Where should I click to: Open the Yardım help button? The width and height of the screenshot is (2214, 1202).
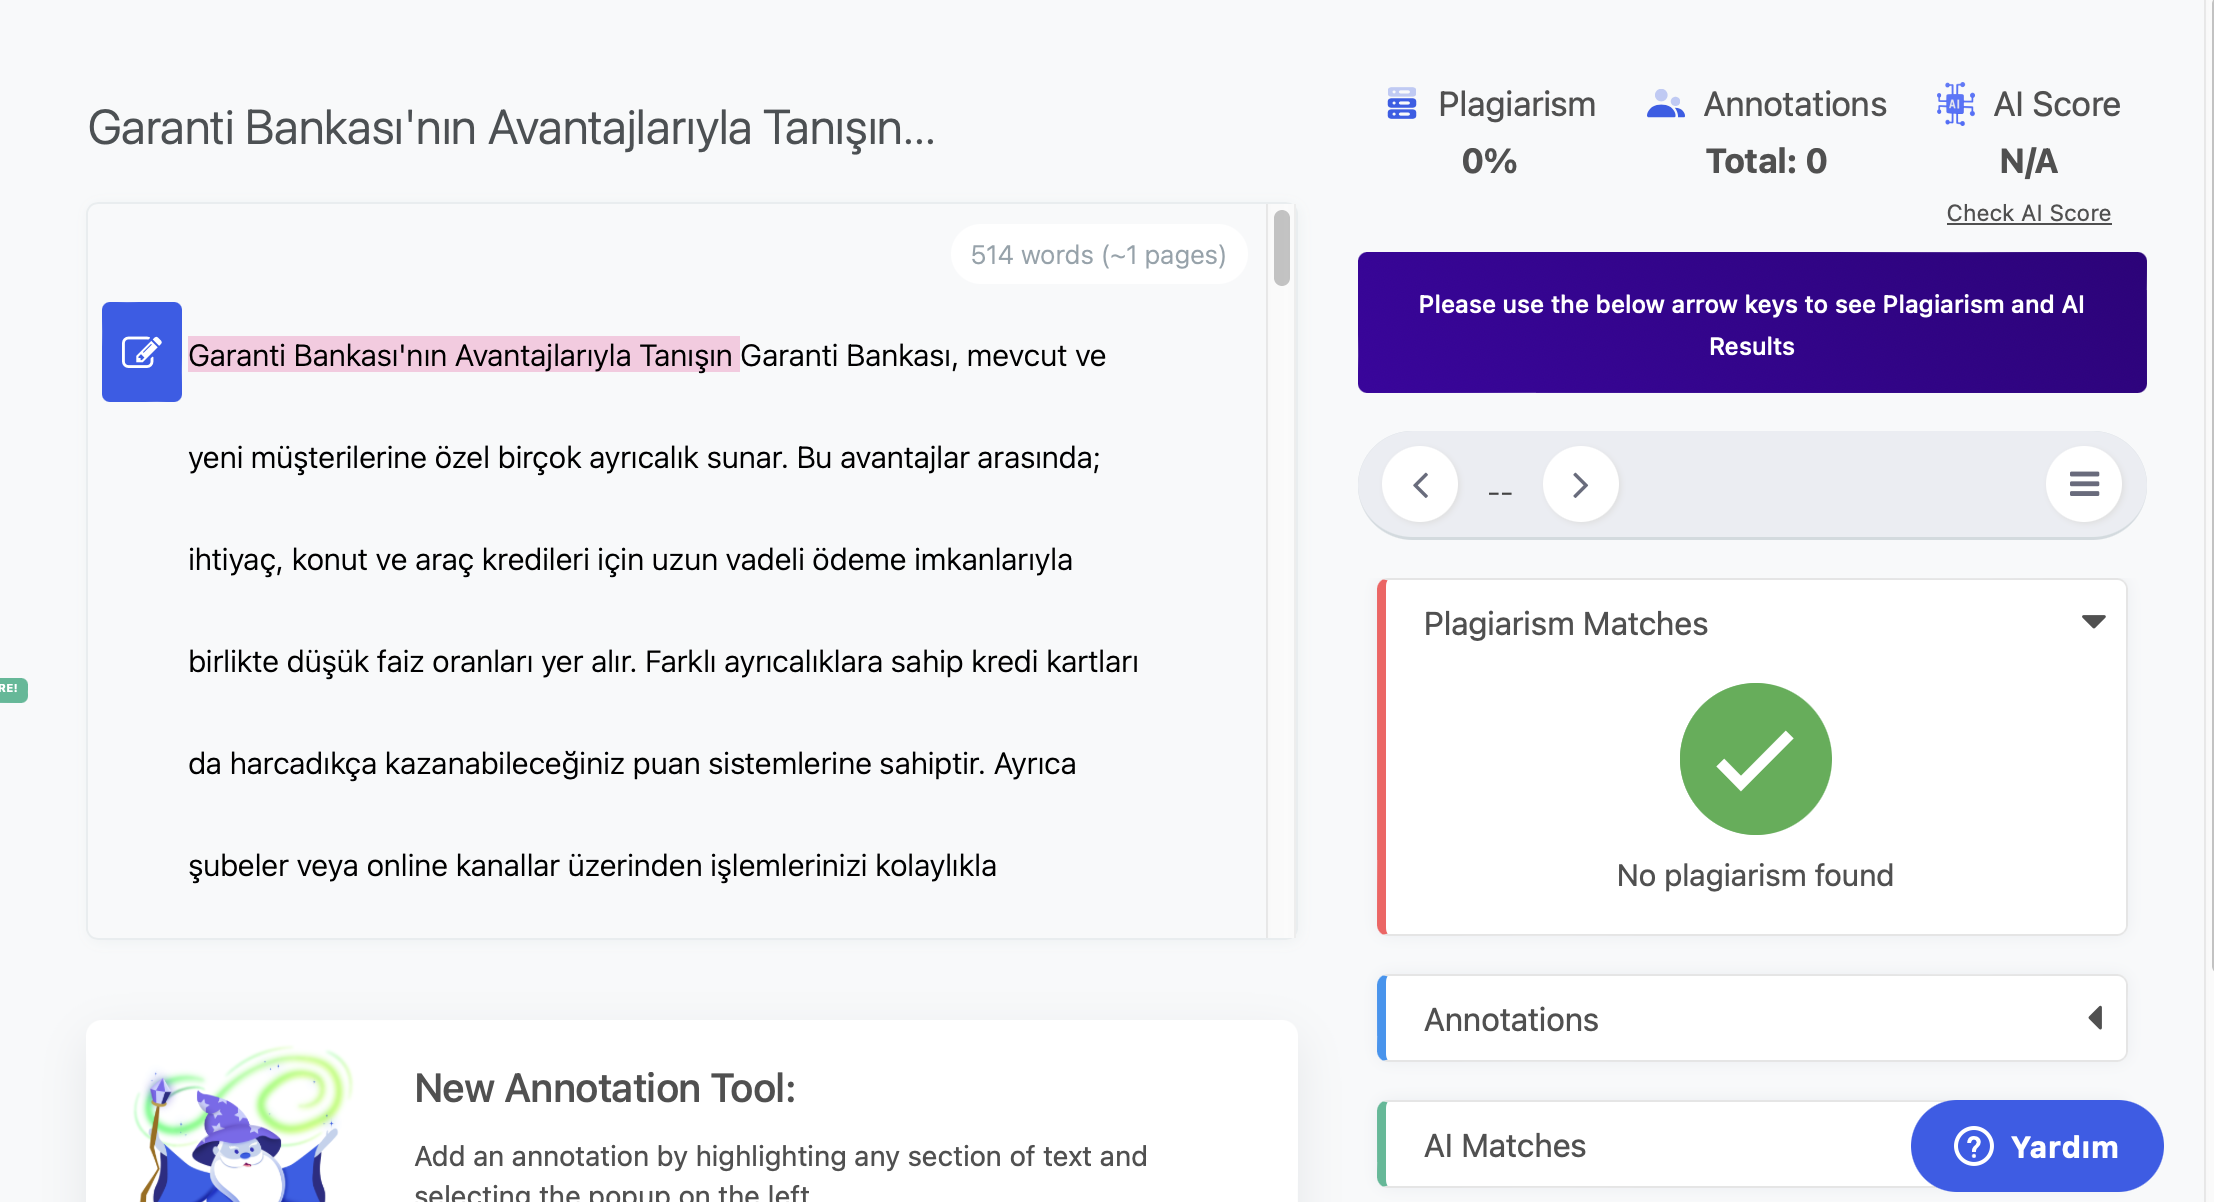point(2037,1146)
